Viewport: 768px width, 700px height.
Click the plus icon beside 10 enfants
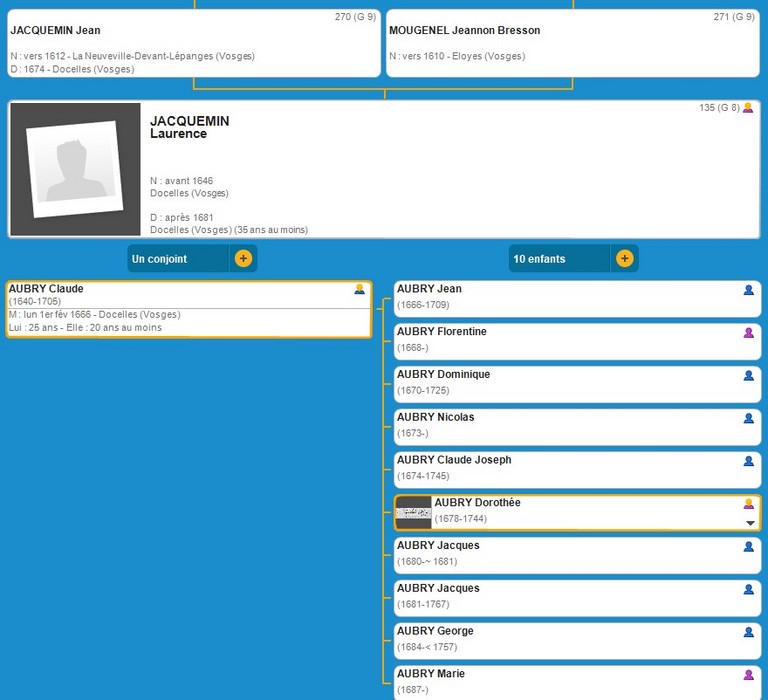point(624,259)
